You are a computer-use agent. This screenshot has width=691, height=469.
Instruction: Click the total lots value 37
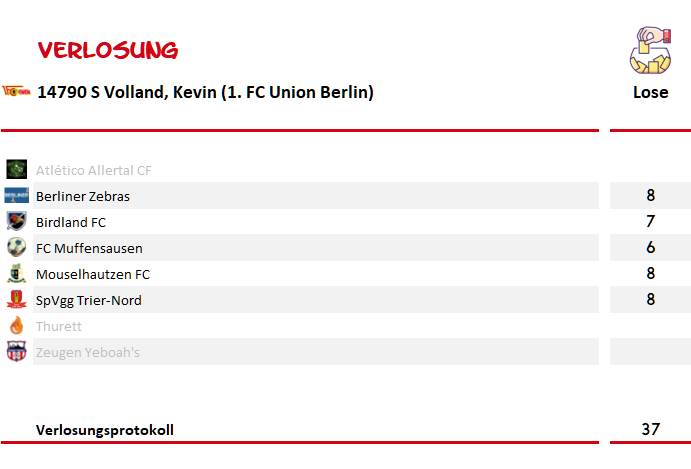(x=650, y=429)
